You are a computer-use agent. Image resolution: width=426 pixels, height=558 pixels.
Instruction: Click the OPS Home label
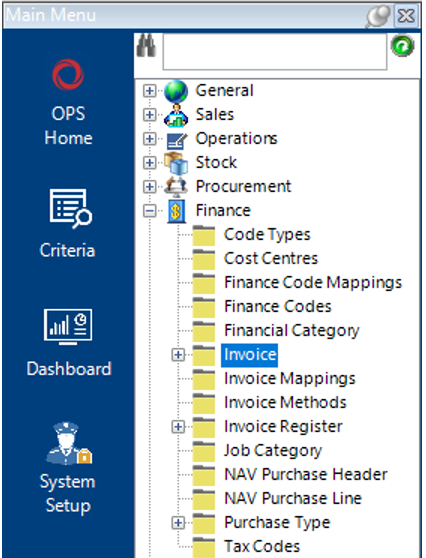coord(68,126)
